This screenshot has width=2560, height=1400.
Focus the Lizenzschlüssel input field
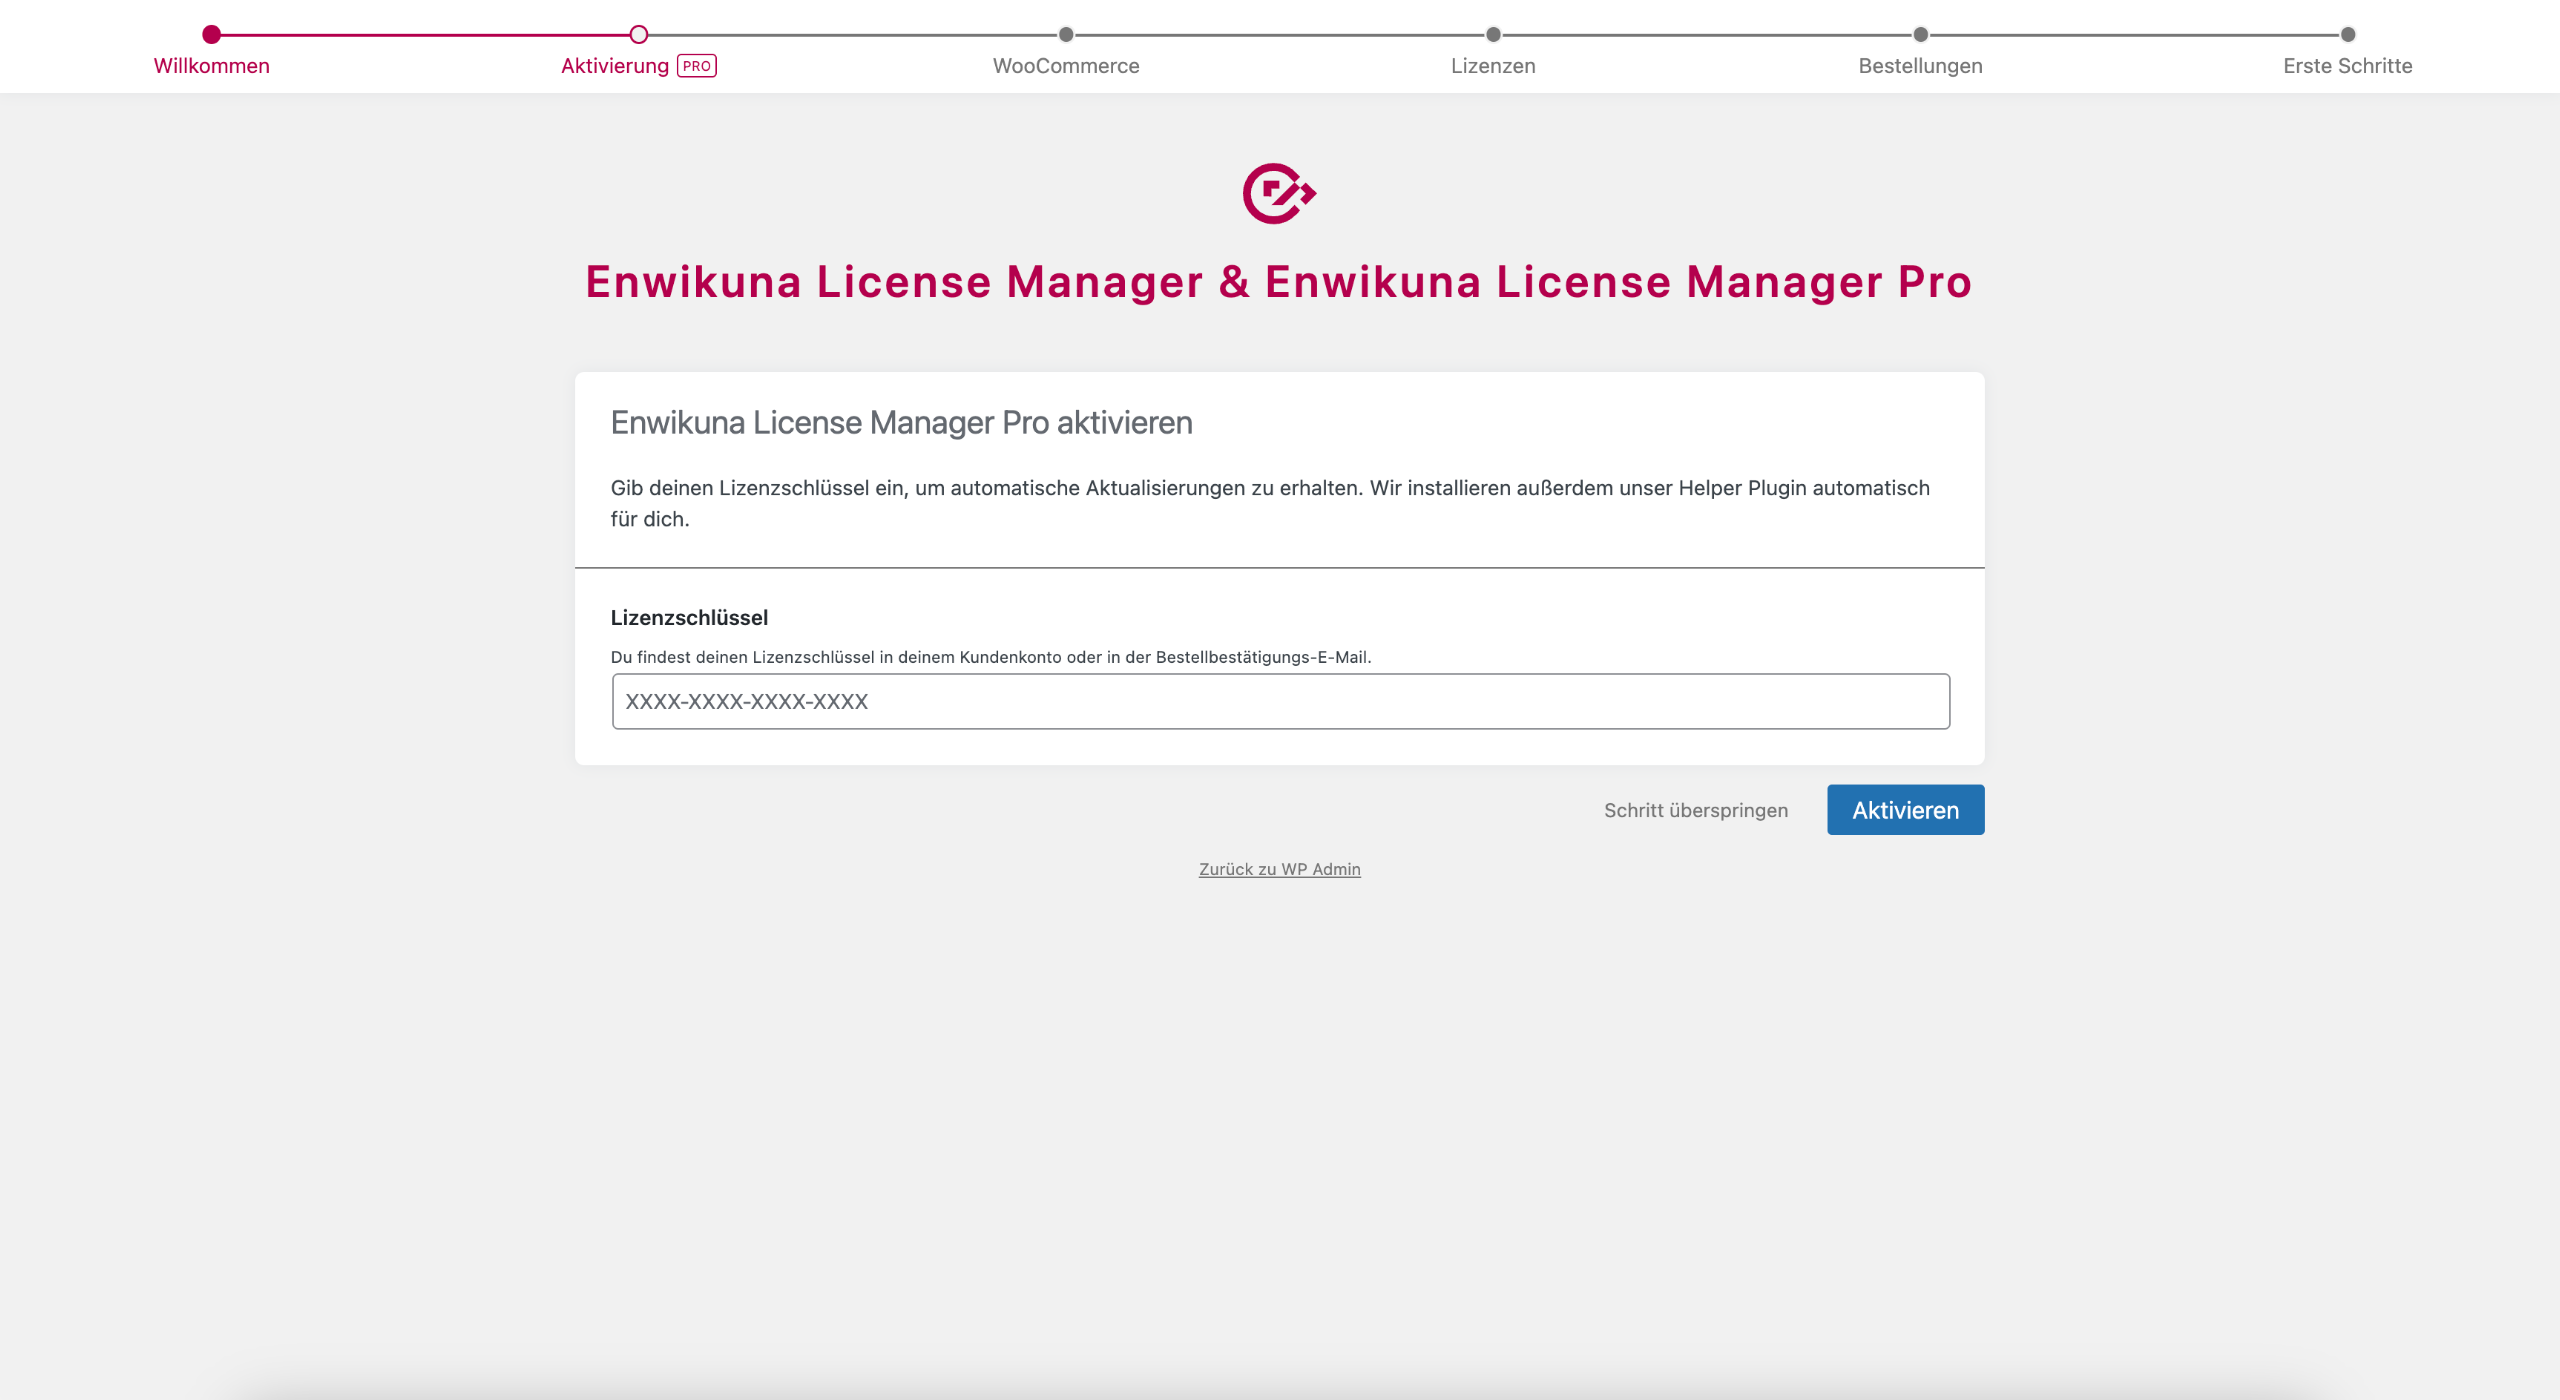click(x=1280, y=701)
